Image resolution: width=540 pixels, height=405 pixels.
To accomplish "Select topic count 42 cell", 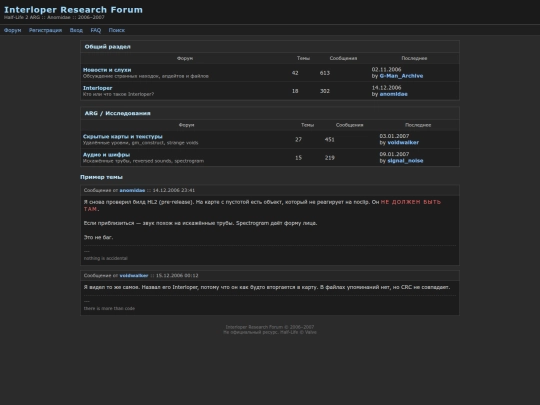I will tap(295, 73).
